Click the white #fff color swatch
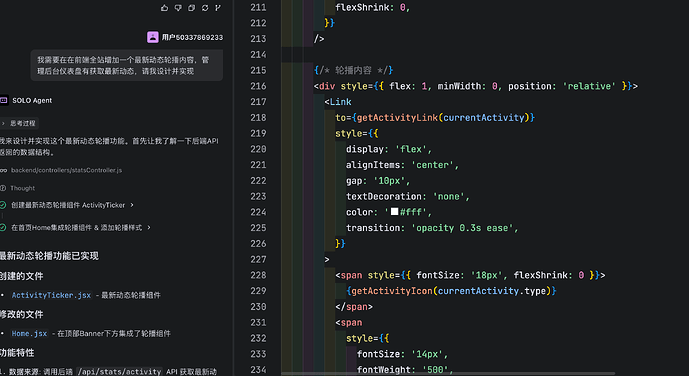689x376 pixels. coord(395,212)
